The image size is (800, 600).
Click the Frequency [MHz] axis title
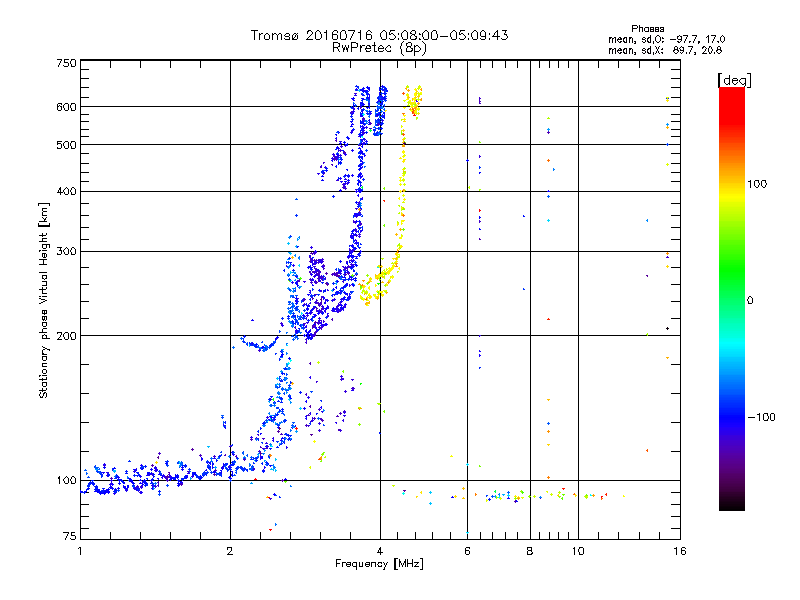(x=379, y=564)
